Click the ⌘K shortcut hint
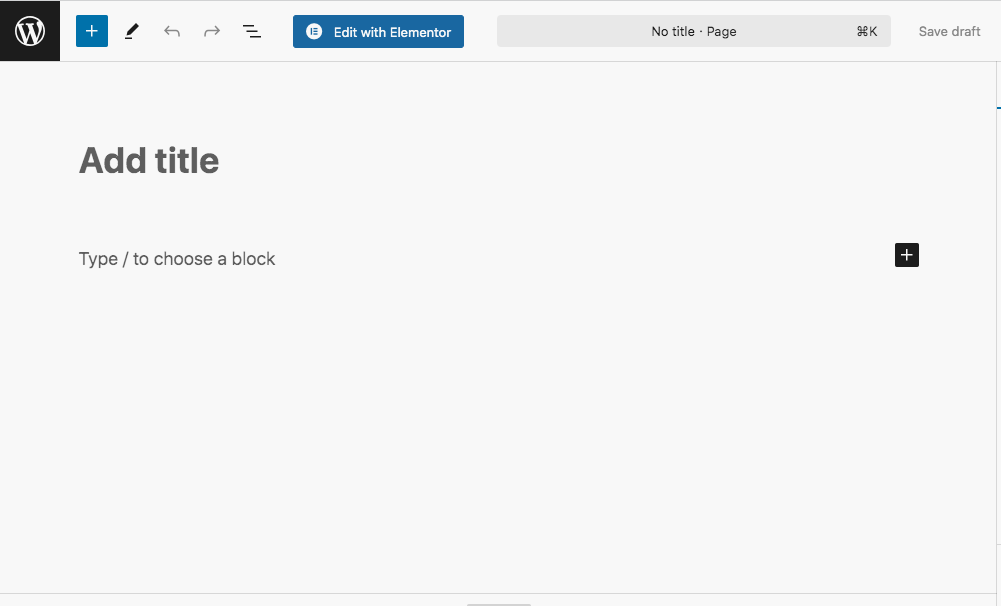Screen dimensions: 1001x606 tap(866, 31)
